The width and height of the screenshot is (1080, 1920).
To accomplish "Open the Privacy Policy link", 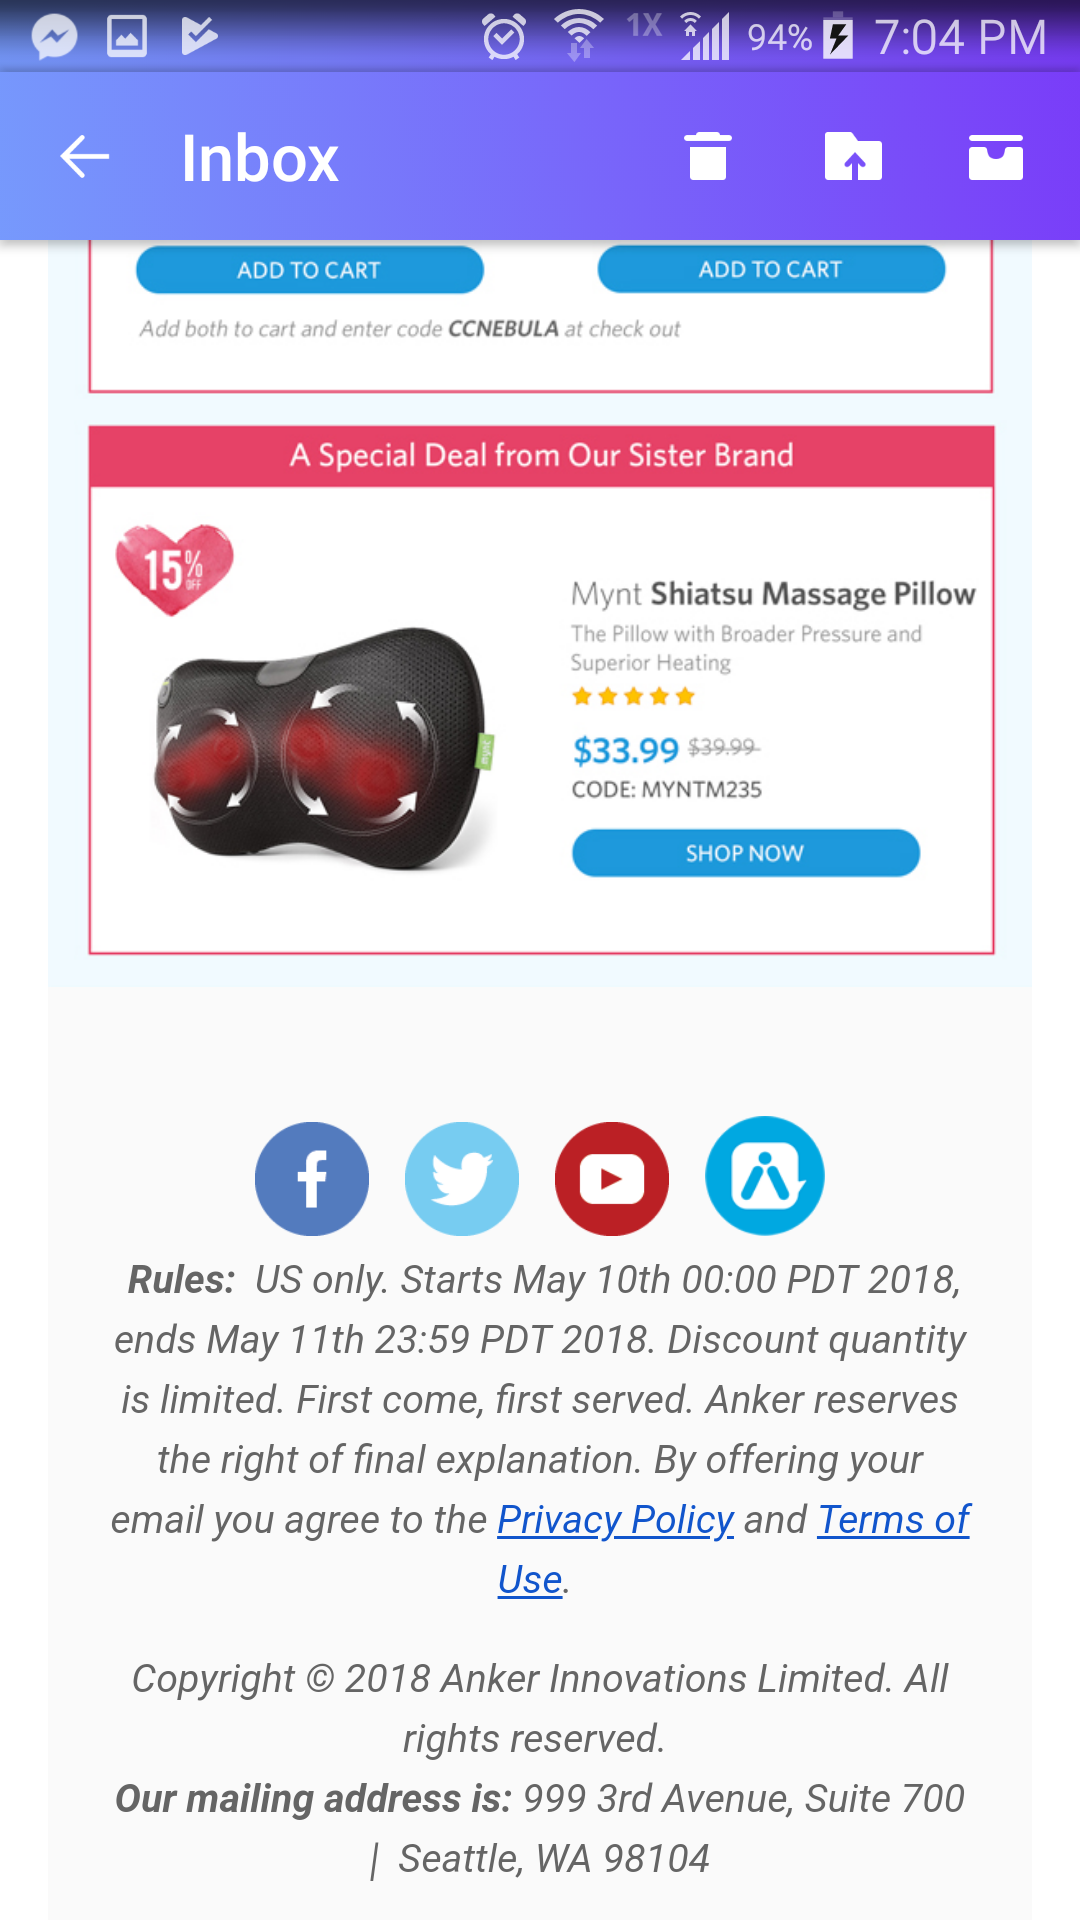I will click(616, 1520).
